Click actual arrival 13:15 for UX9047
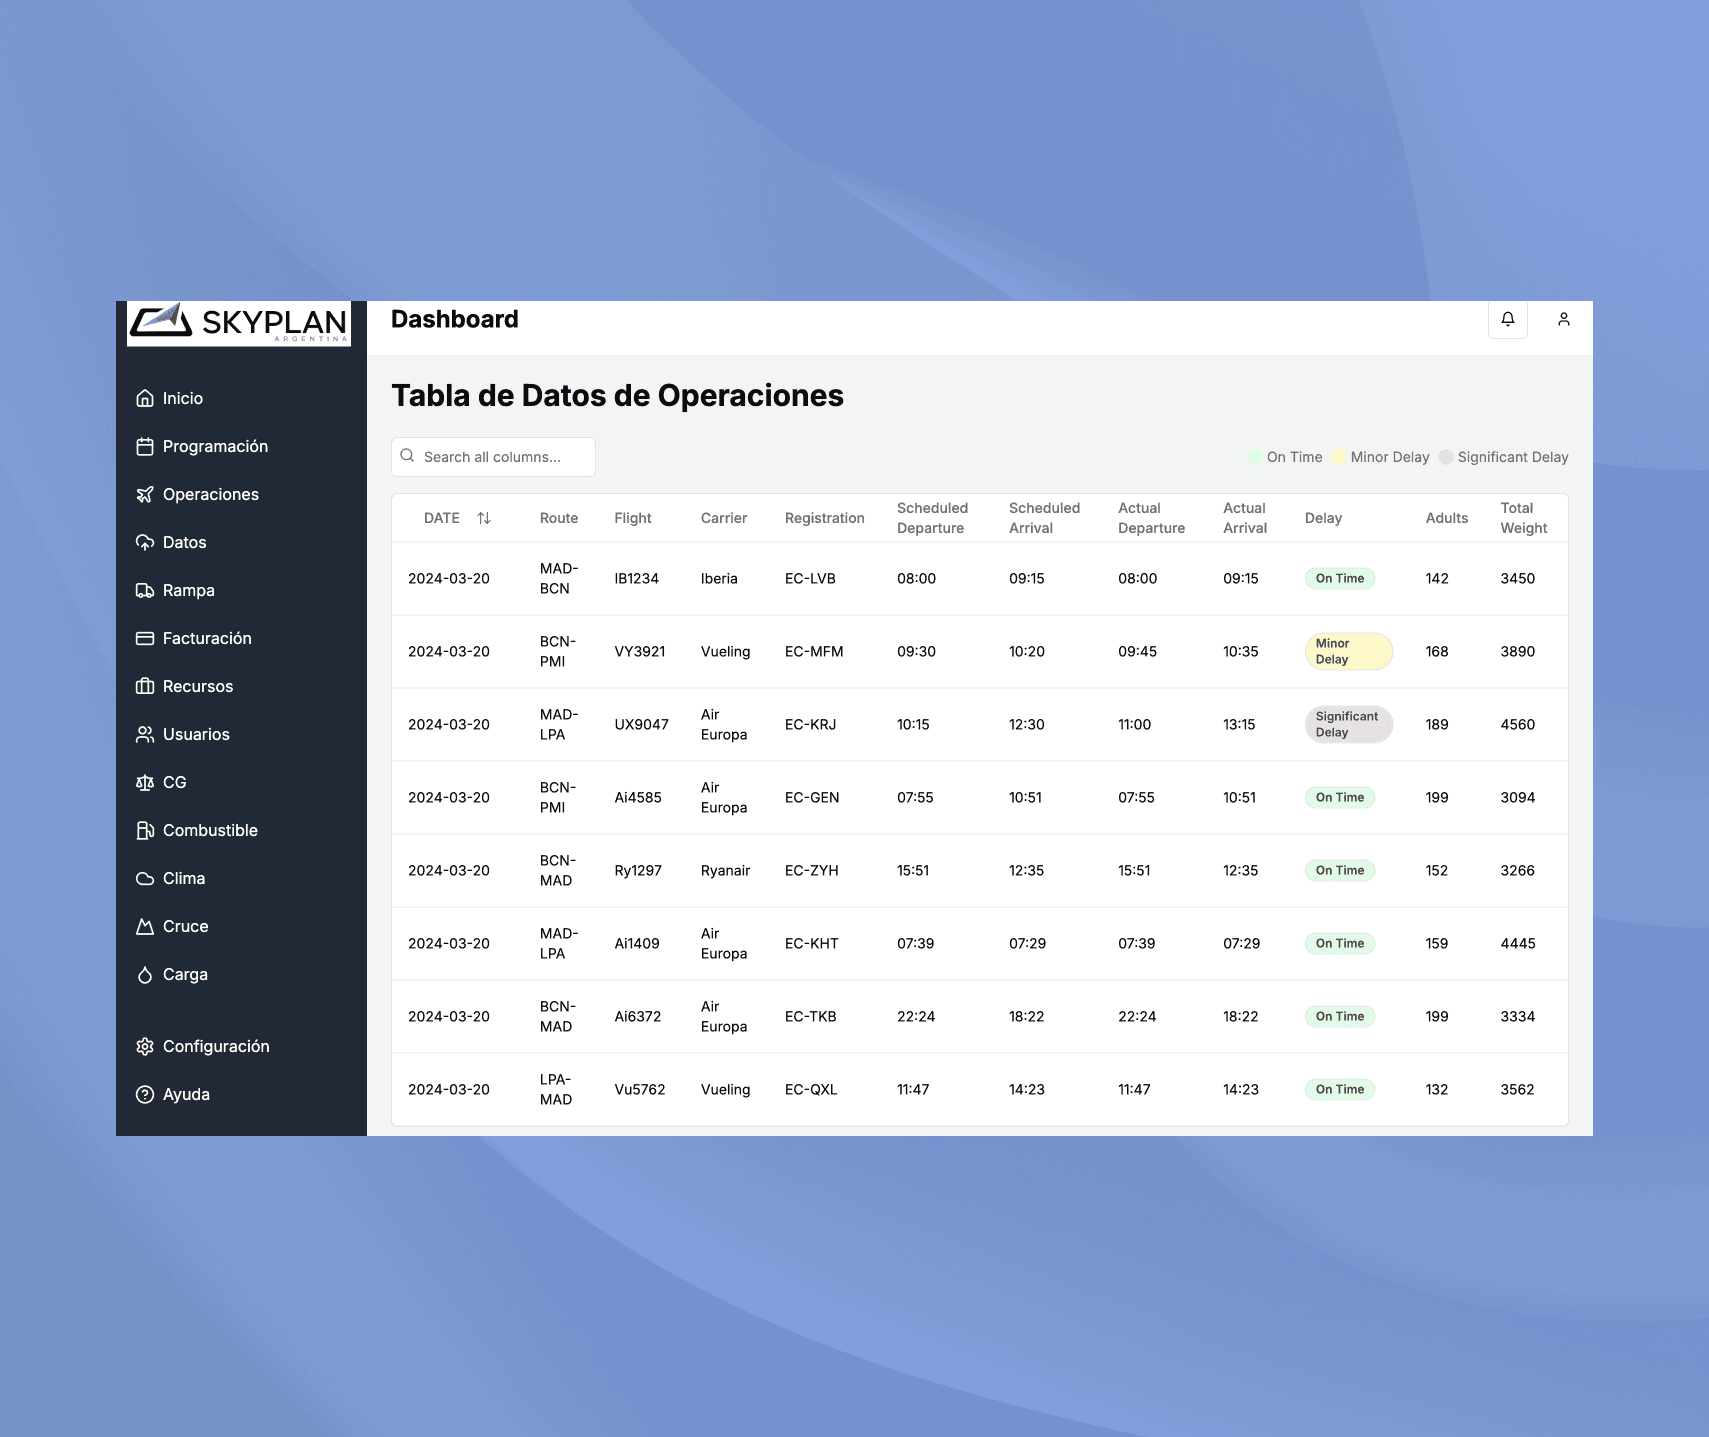 (x=1239, y=724)
